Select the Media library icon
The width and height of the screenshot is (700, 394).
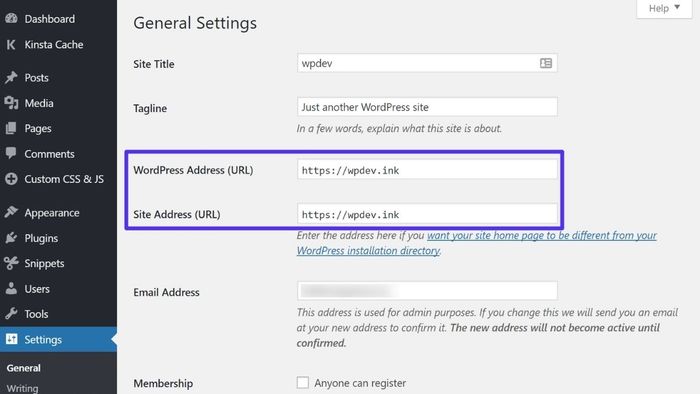pyautogui.click(x=11, y=103)
